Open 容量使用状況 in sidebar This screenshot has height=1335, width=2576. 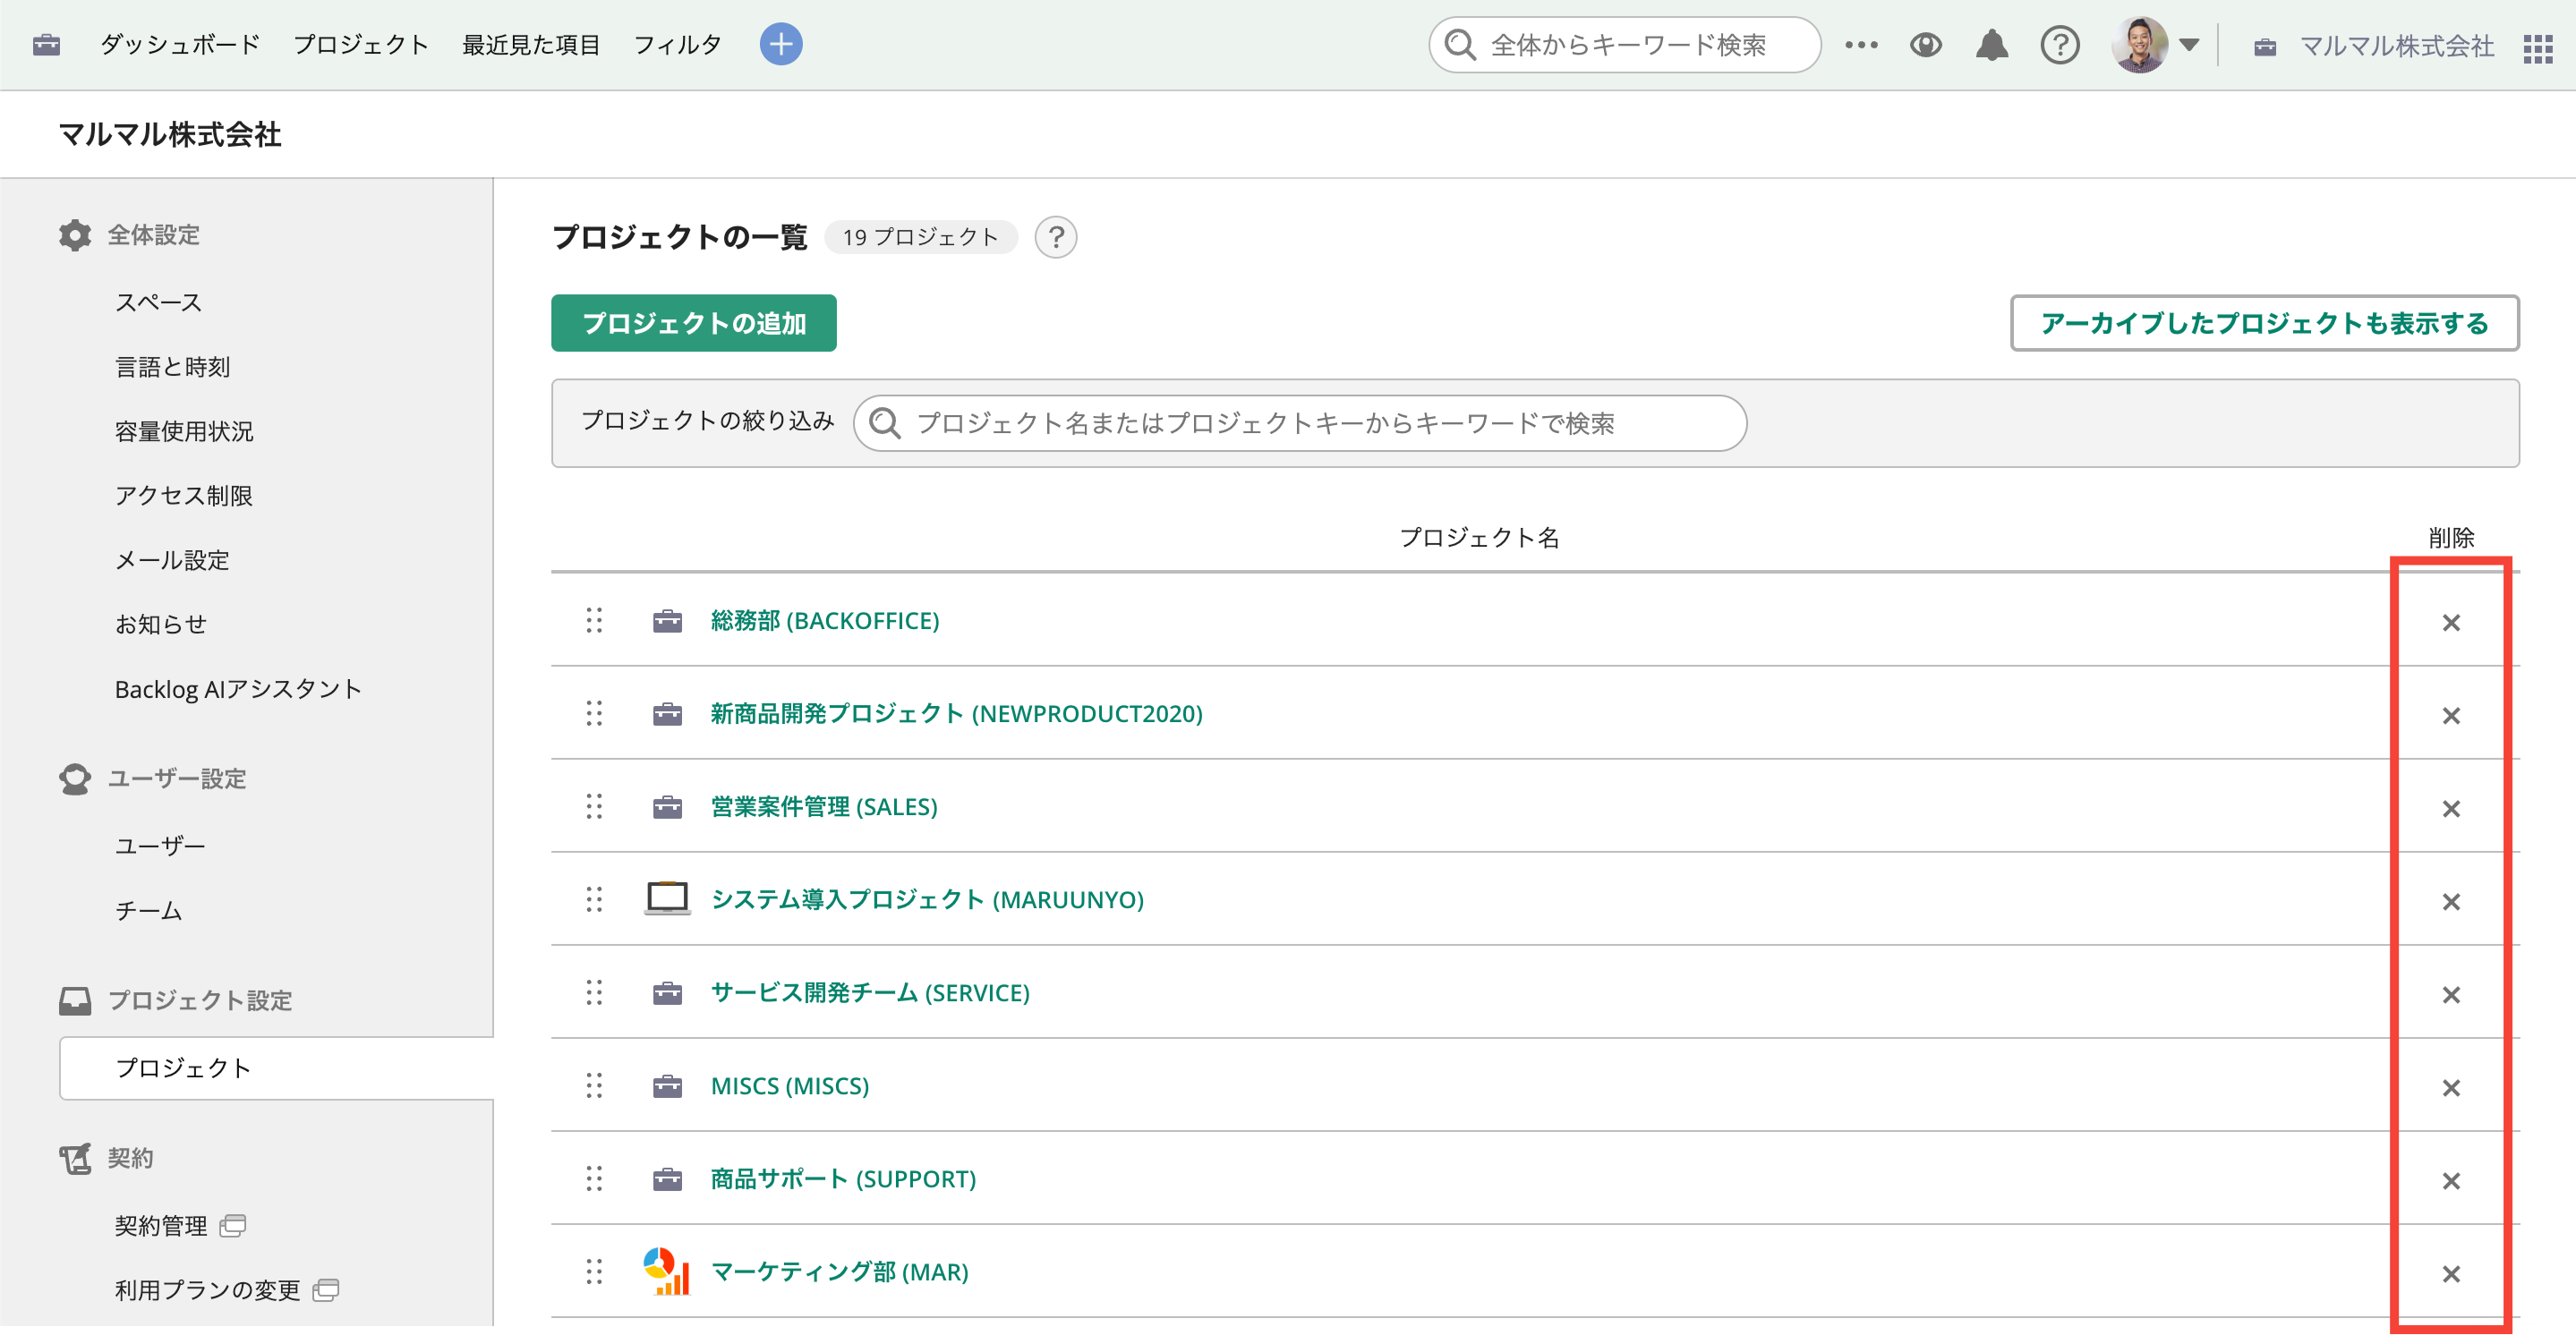(184, 431)
